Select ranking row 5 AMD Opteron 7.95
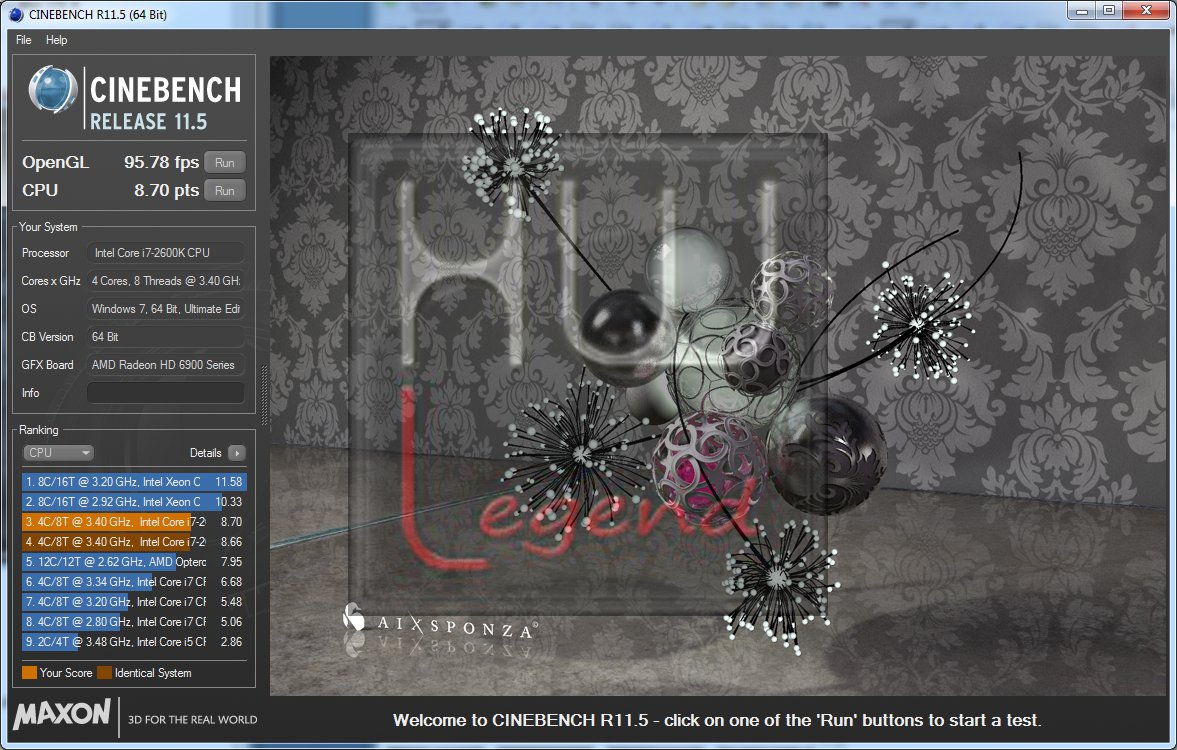The image size is (1177, 750). pos(134,562)
